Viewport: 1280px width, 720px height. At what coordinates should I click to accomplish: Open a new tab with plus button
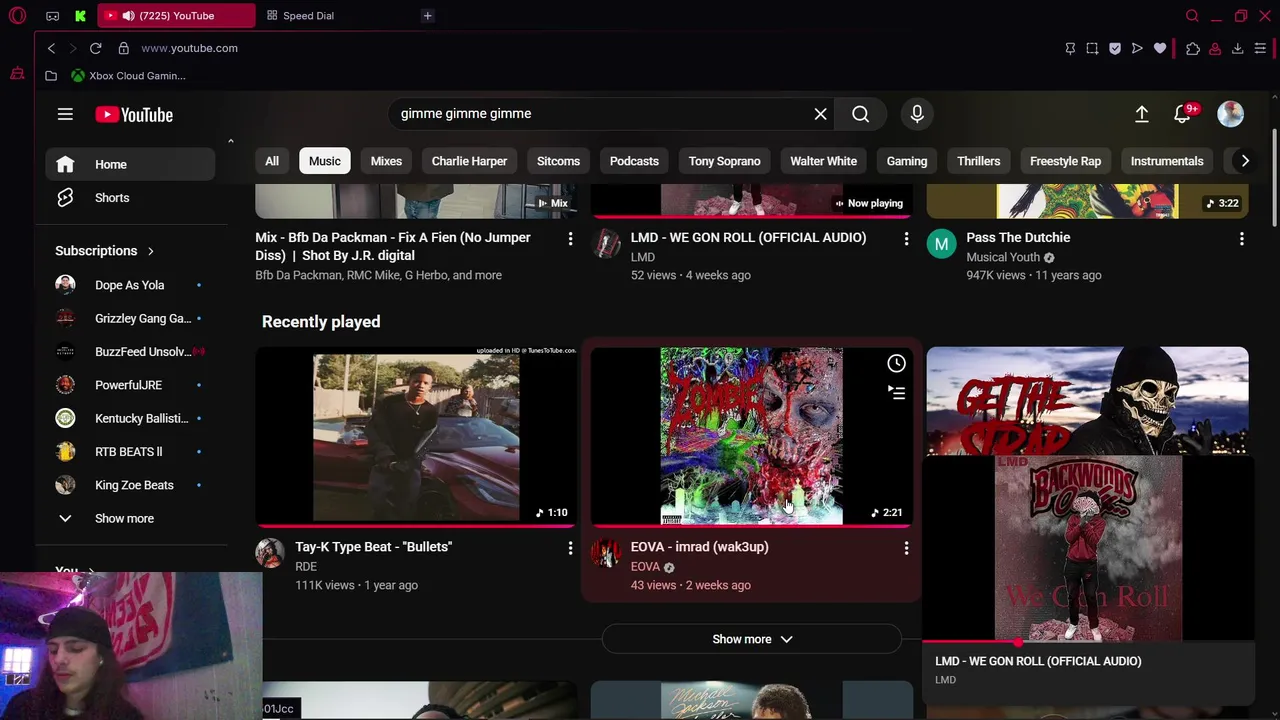click(427, 16)
